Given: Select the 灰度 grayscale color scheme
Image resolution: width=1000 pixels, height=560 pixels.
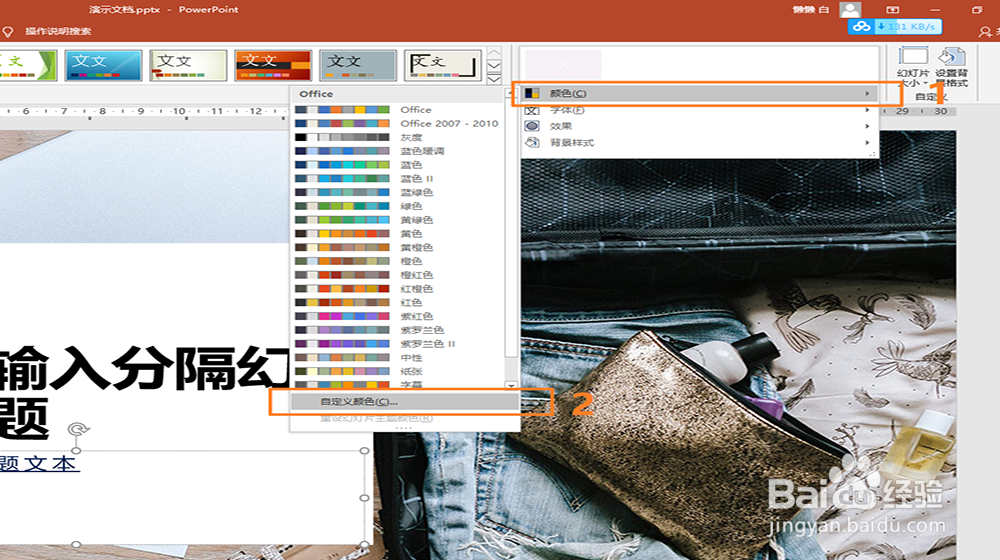Looking at the screenshot, I should coord(399,137).
